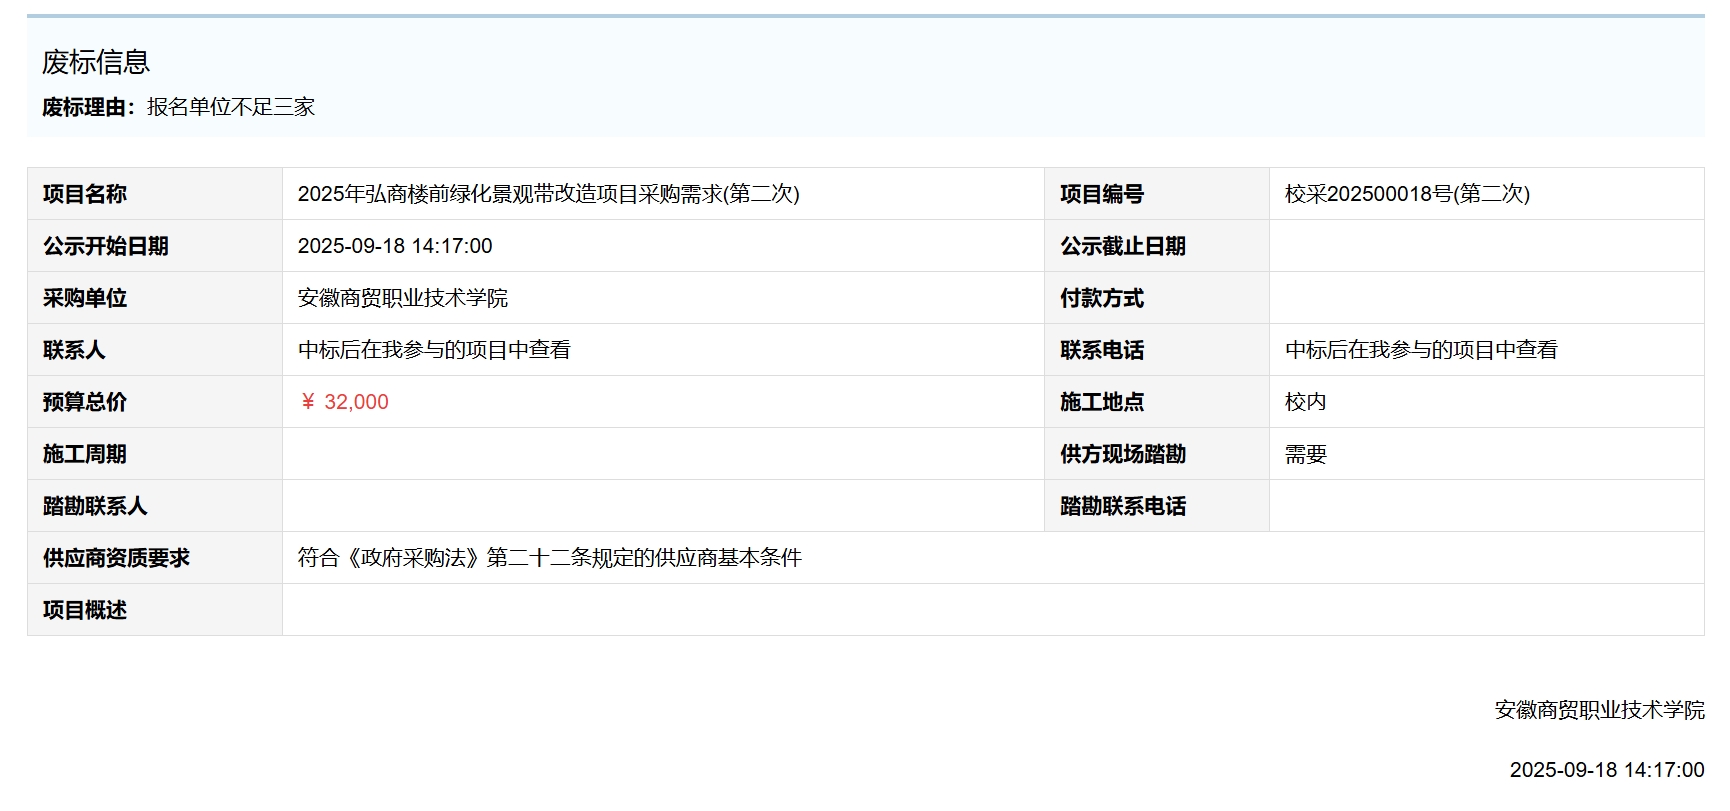
Task: Click the 废标理由 reason text 报名单位不足三家
Action: pos(231,107)
